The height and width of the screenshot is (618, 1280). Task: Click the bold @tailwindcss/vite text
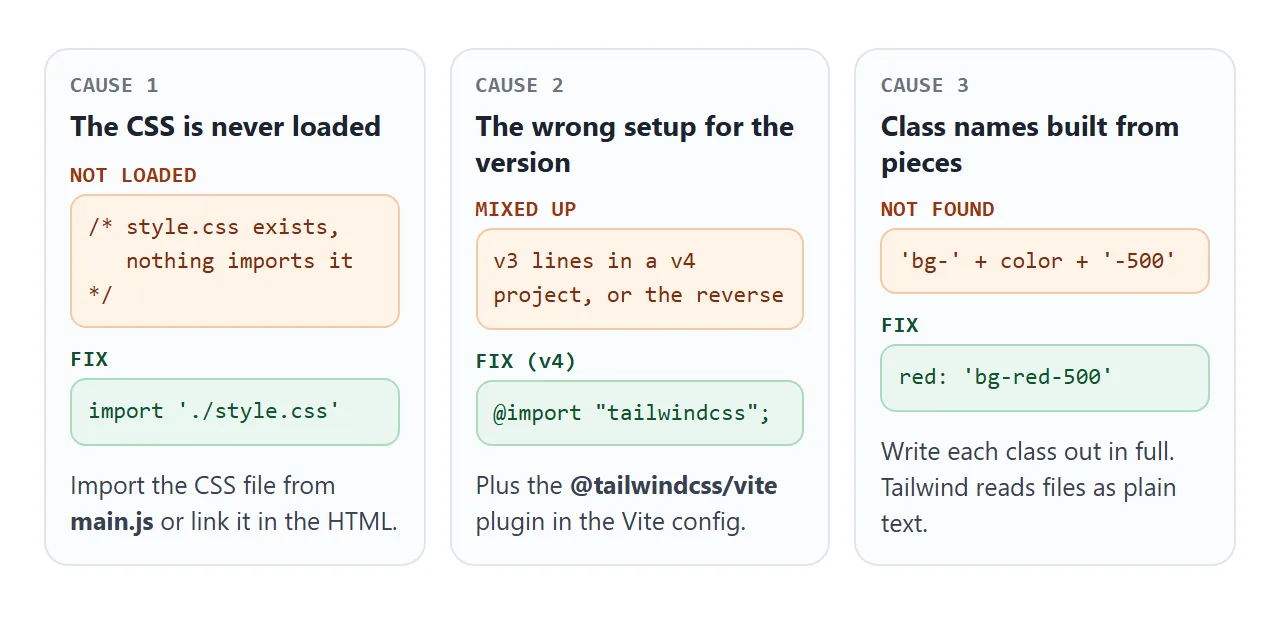click(x=673, y=486)
